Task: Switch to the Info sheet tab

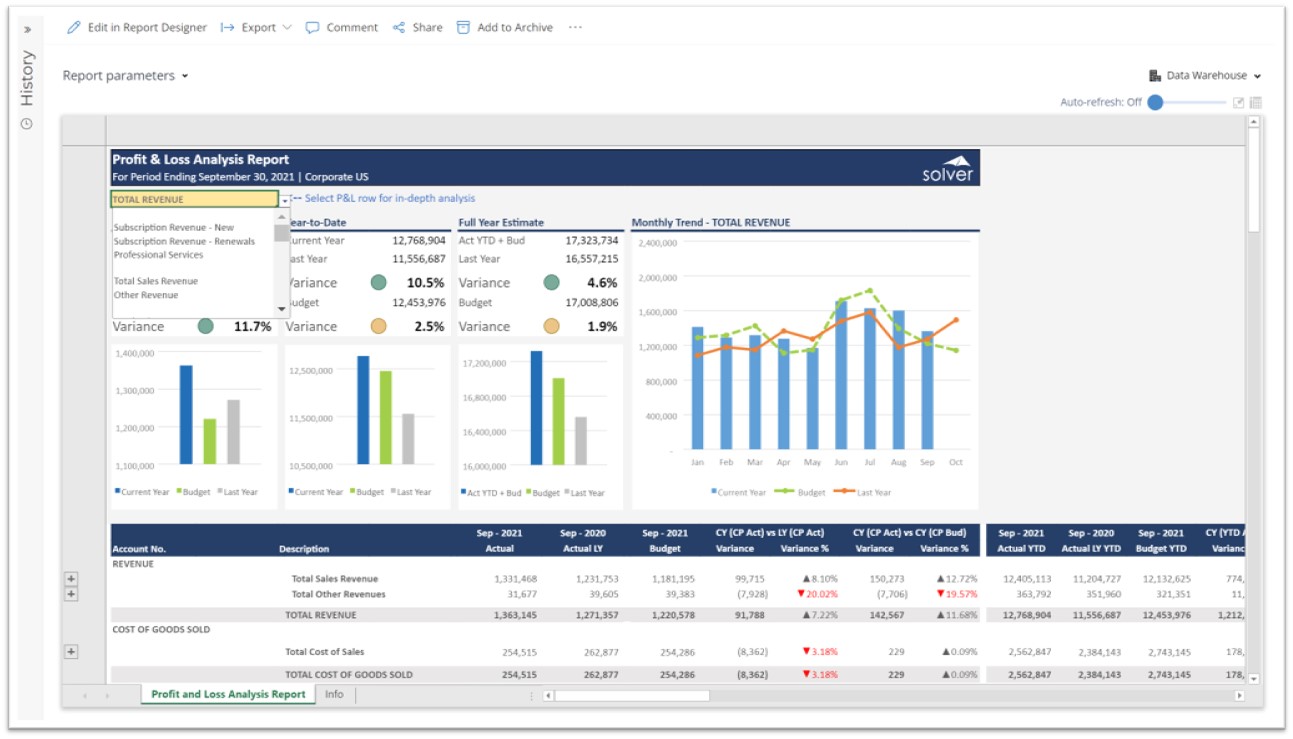Action: point(334,694)
